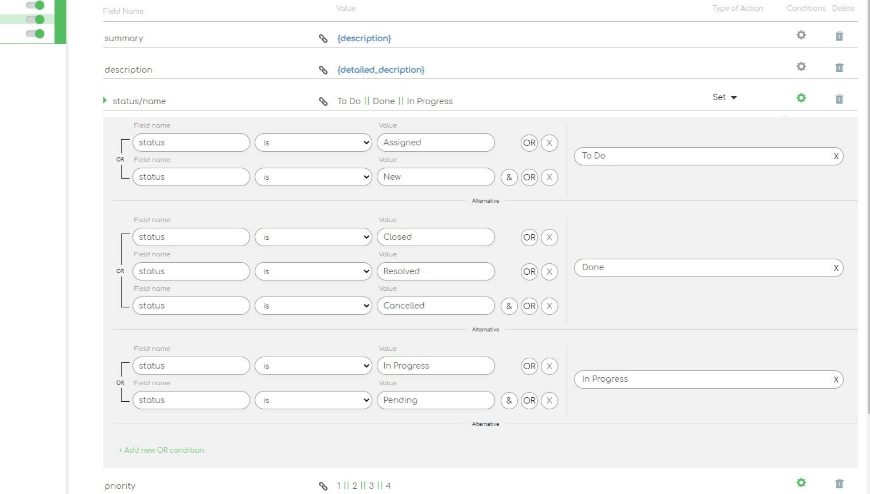870x494 pixels.
Task: Click '+ Add new OR condition'
Action: [160, 450]
